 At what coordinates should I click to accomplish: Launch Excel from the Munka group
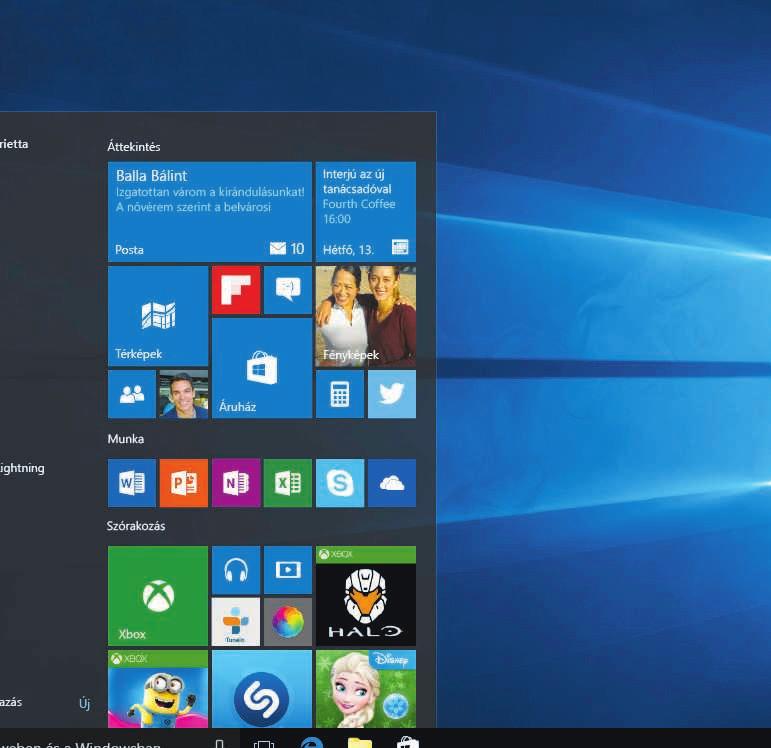tap(288, 483)
